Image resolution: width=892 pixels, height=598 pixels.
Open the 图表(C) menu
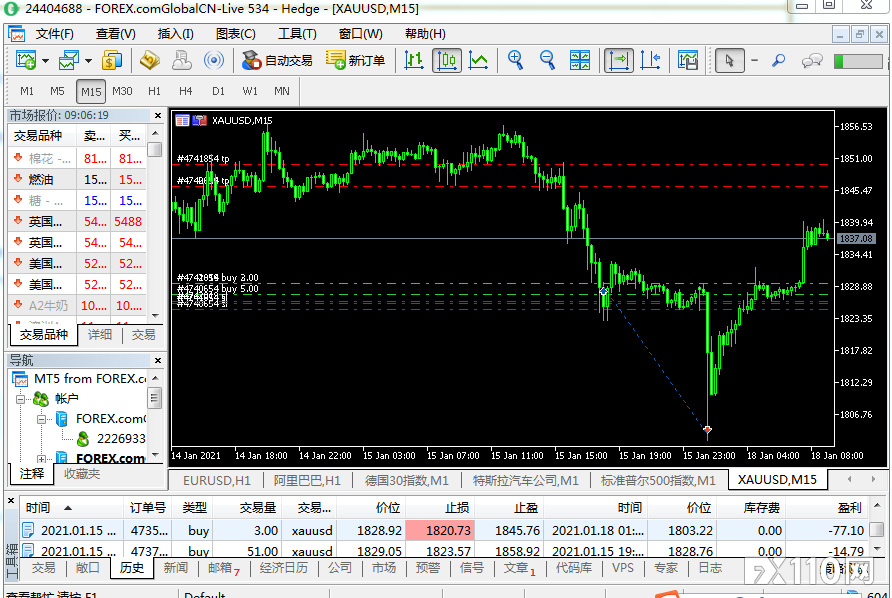point(236,34)
